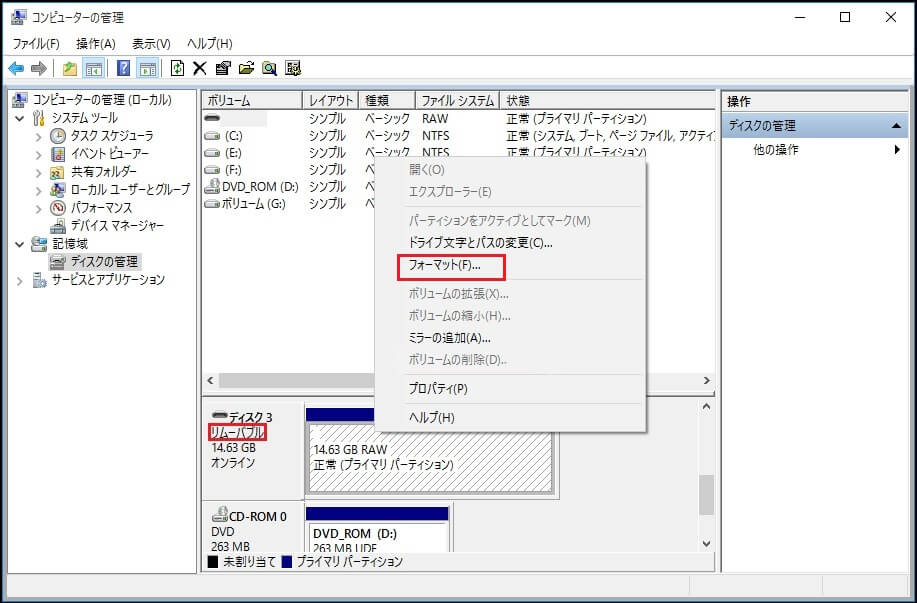Click the properties hand-and-paper toolbar icon
Image resolution: width=917 pixels, height=603 pixels.
[221, 68]
